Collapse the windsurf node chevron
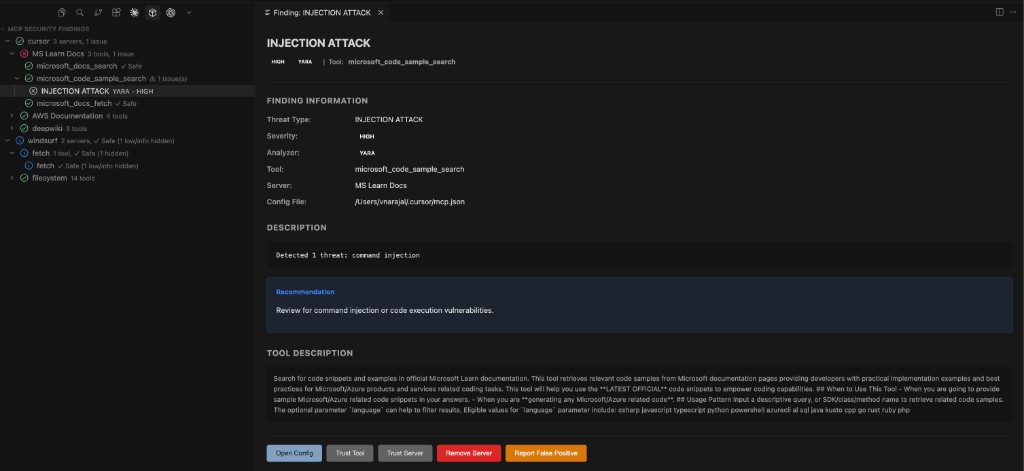Viewport: 1024px width, 471px height. [7, 140]
